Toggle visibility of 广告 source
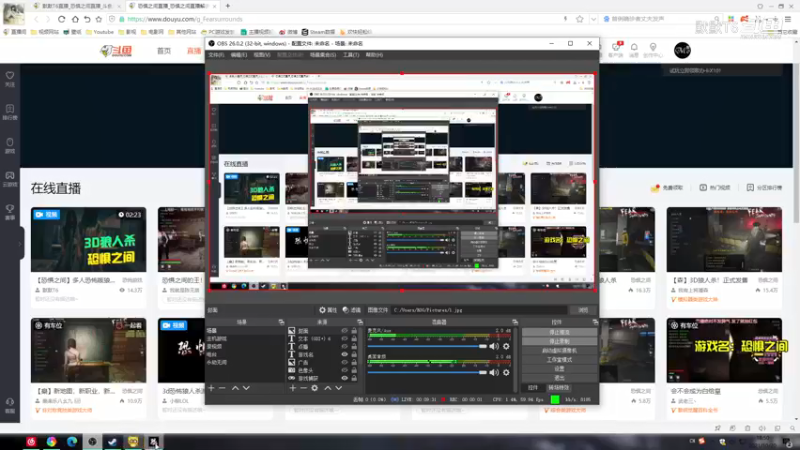Screen dimensions: 800x450 [x=344, y=362]
